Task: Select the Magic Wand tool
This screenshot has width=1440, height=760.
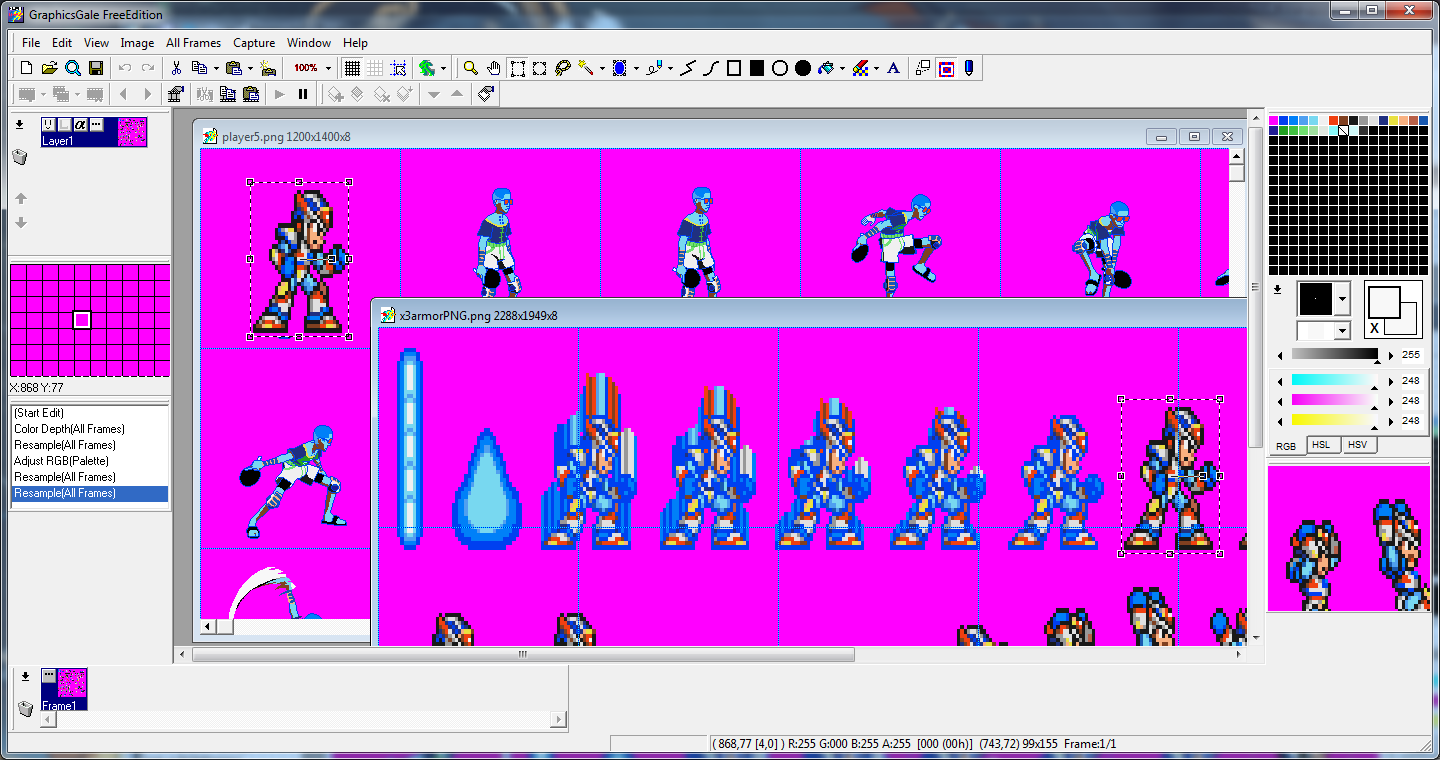Action: coord(586,68)
